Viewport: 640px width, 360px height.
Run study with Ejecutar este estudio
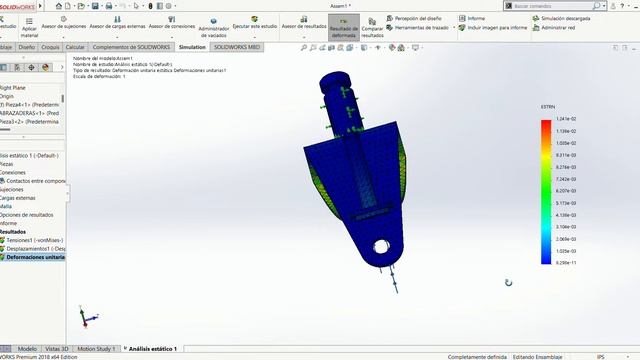[255, 23]
